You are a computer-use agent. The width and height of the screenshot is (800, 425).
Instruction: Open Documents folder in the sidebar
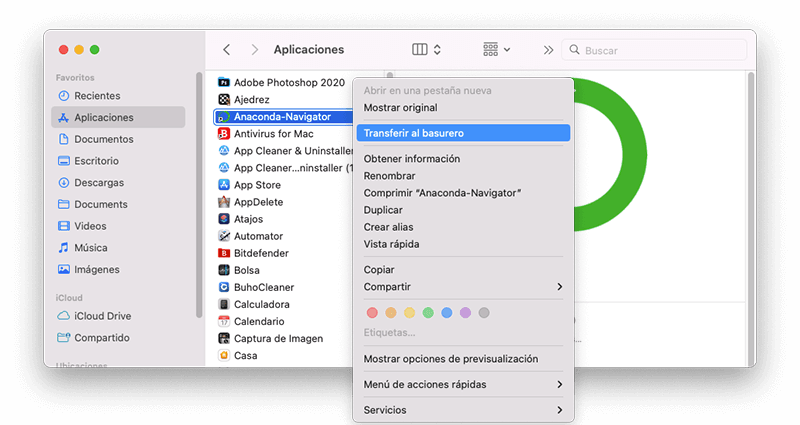118,204
